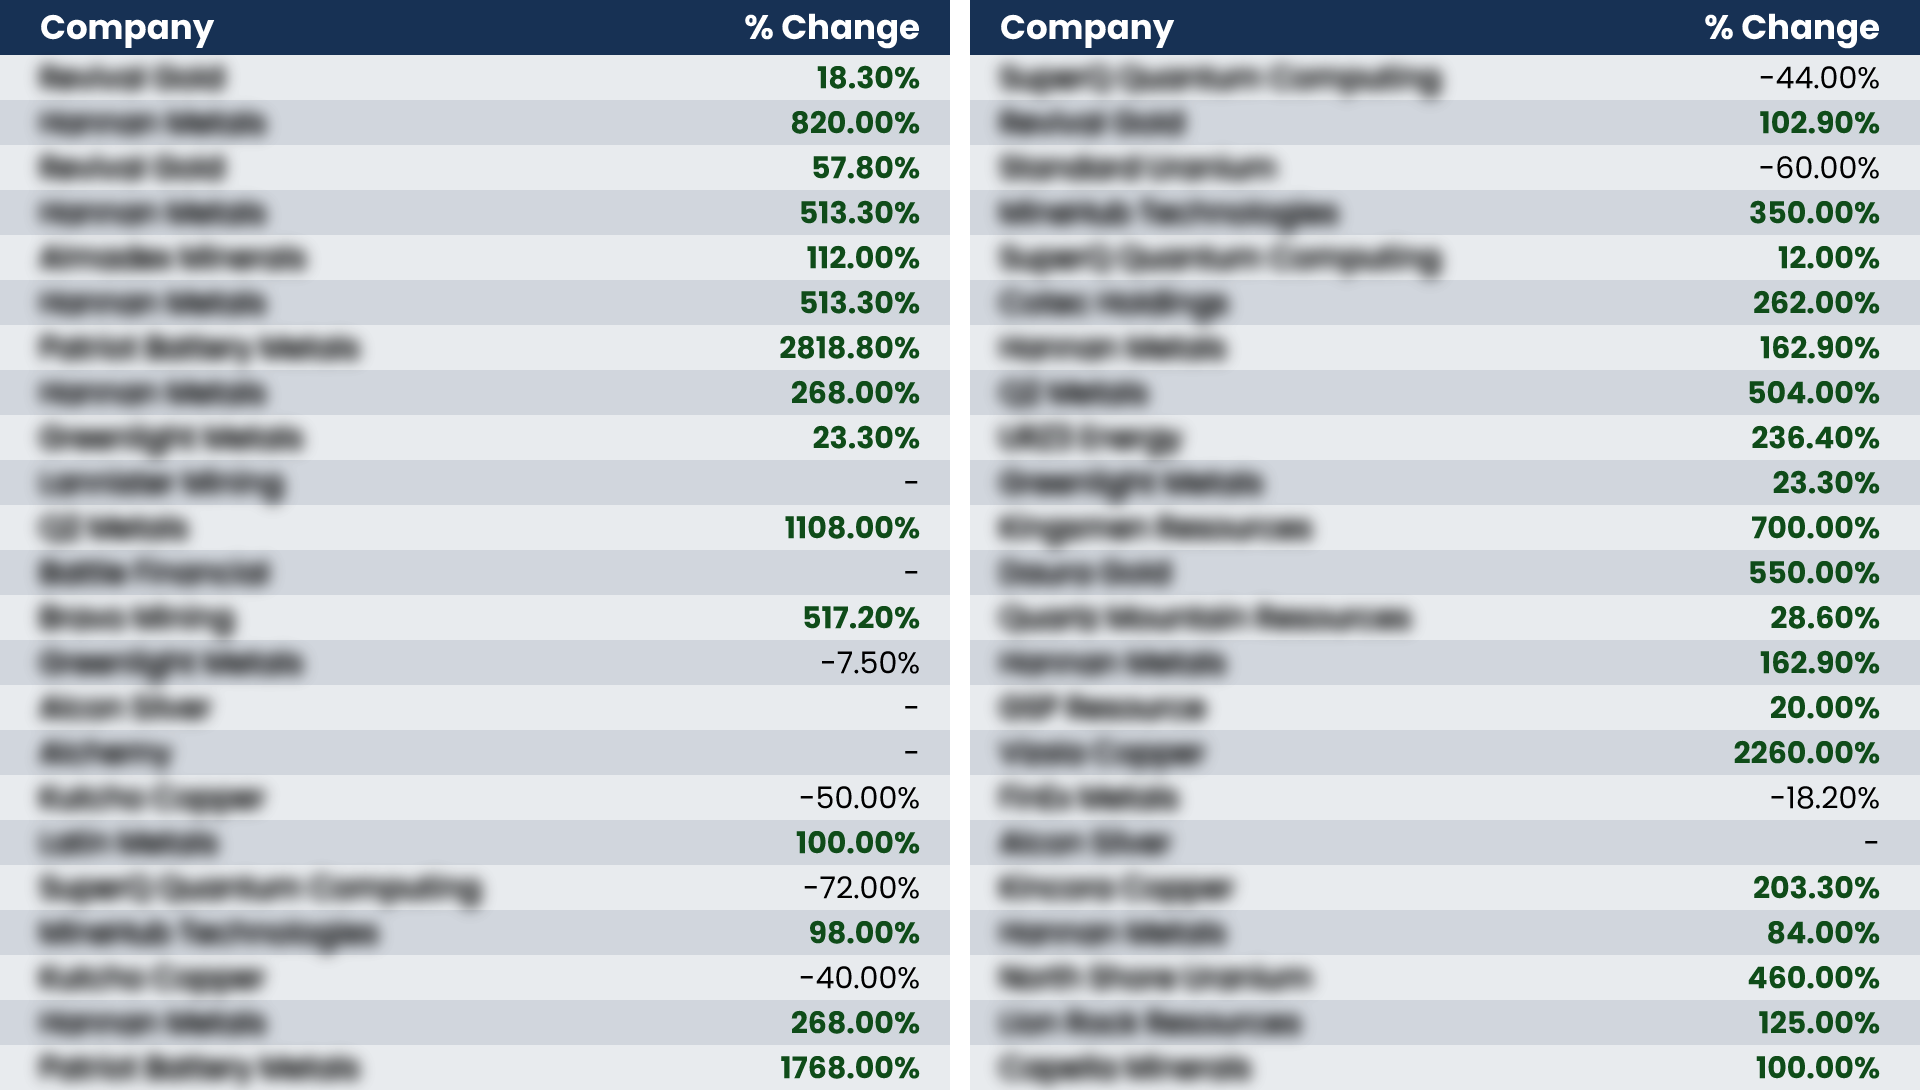Select the 1768.00% value in bottom row

tap(849, 1068)
